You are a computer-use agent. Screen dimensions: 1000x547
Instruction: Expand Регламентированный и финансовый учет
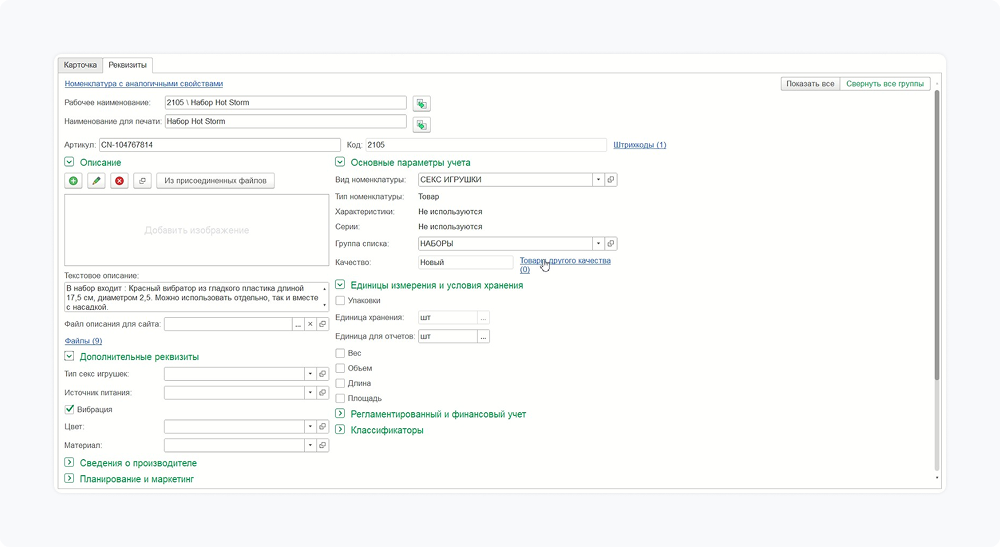pyautogui.click(x=340, y=414)
